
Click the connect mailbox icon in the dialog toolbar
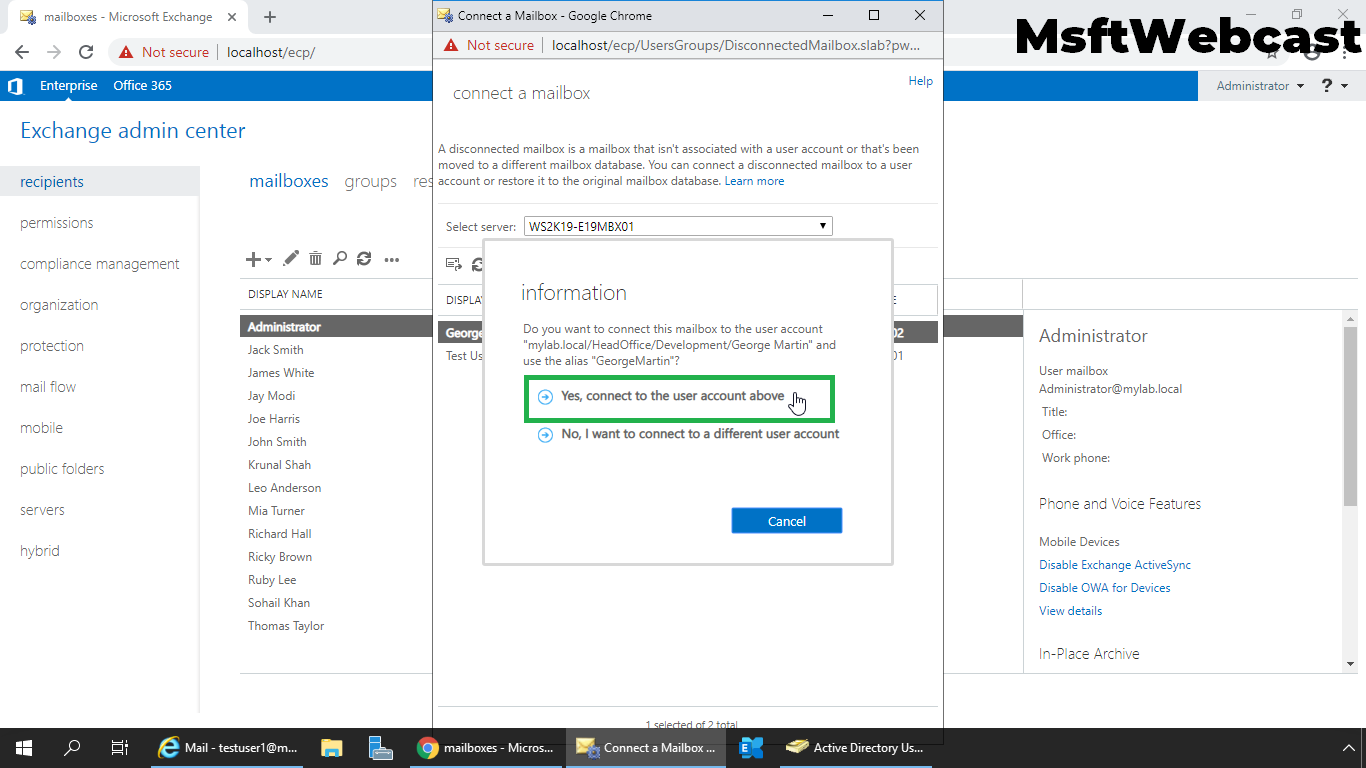tap(454, 264)
